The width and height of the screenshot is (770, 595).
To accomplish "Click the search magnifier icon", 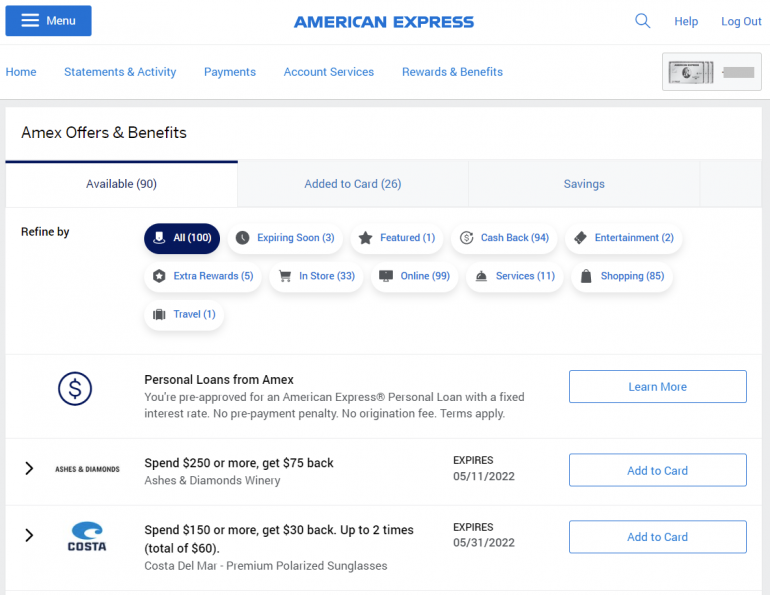I will (642, 21).
